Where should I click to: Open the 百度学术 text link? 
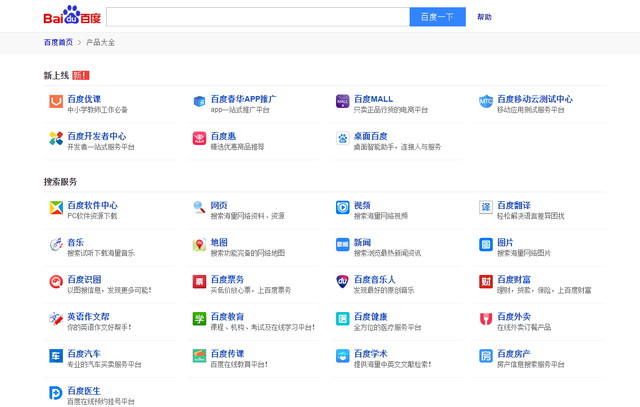coord(371,354)
